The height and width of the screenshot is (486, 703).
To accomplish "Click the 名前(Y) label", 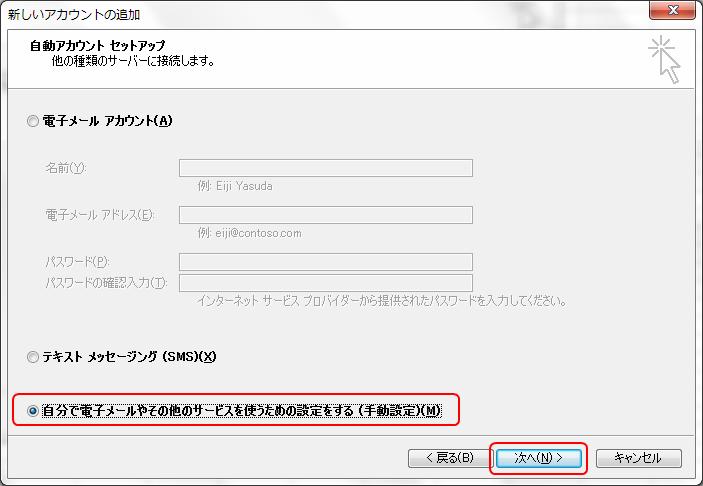I will click(66, 168).
